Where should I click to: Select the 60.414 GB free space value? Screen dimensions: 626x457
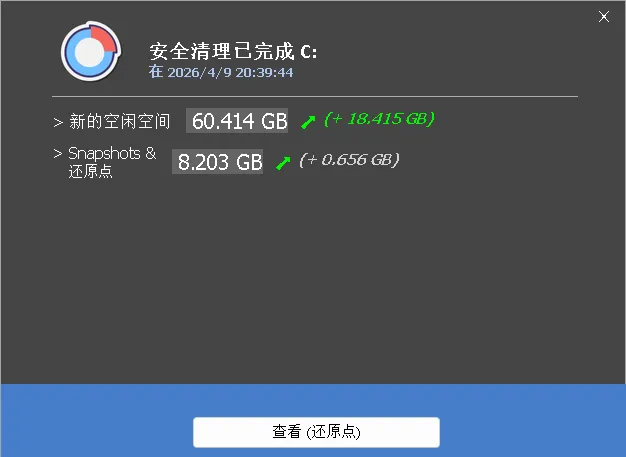pos(237,121)
